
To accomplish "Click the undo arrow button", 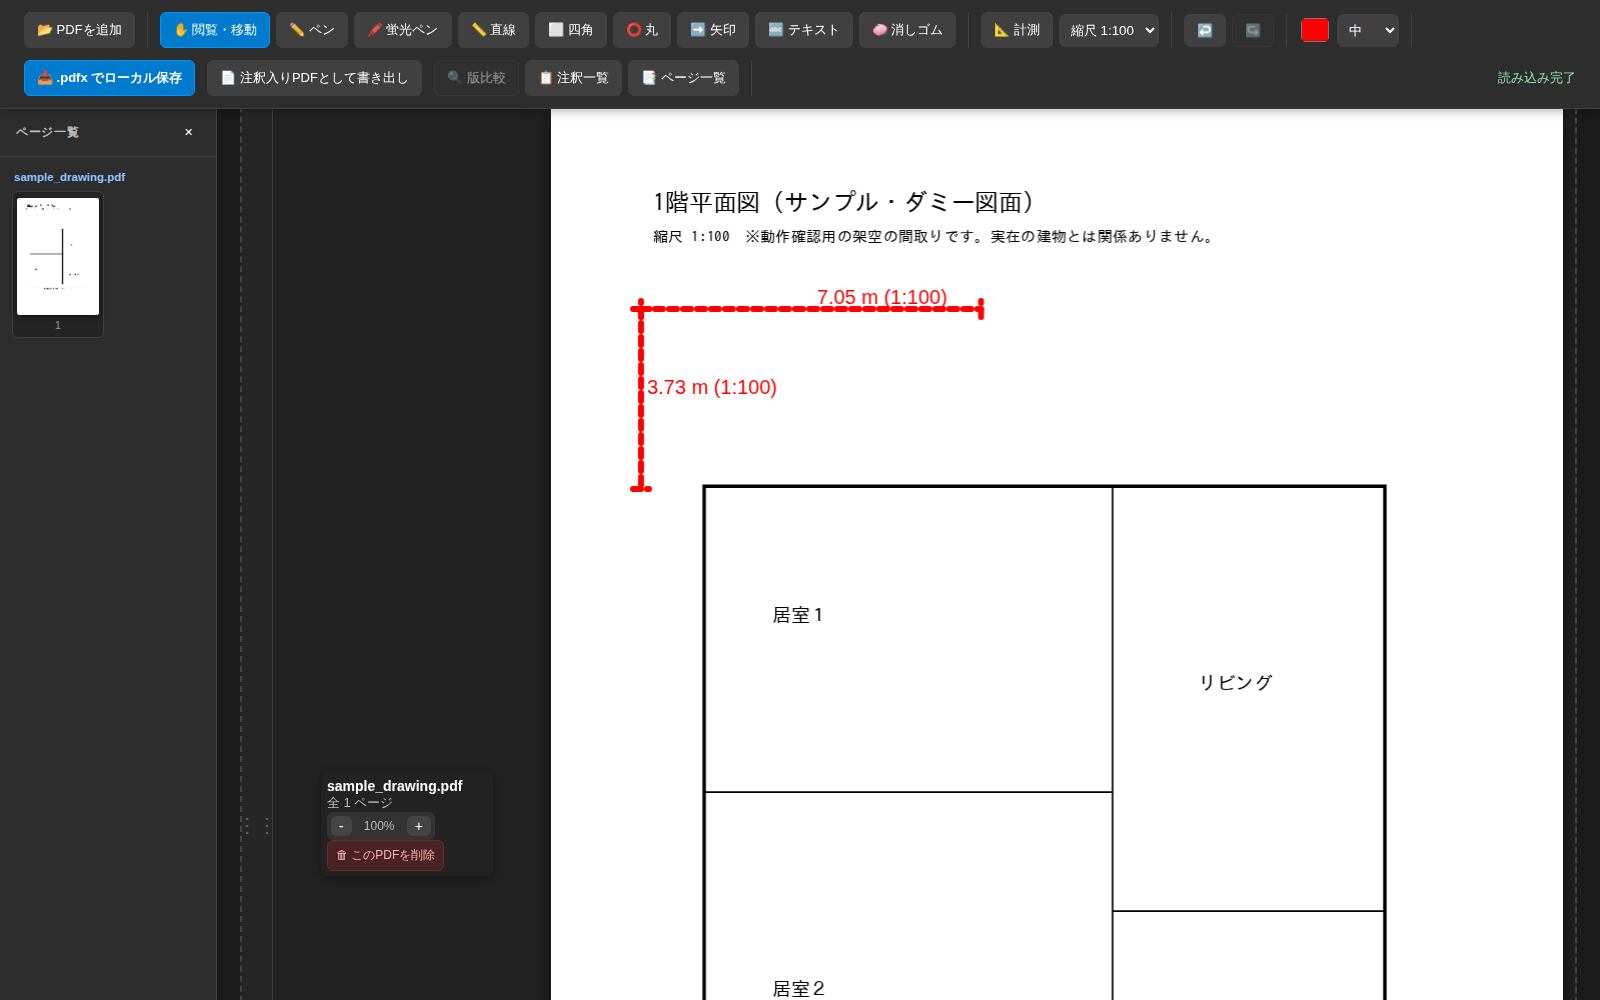I will coord(1205,30).
